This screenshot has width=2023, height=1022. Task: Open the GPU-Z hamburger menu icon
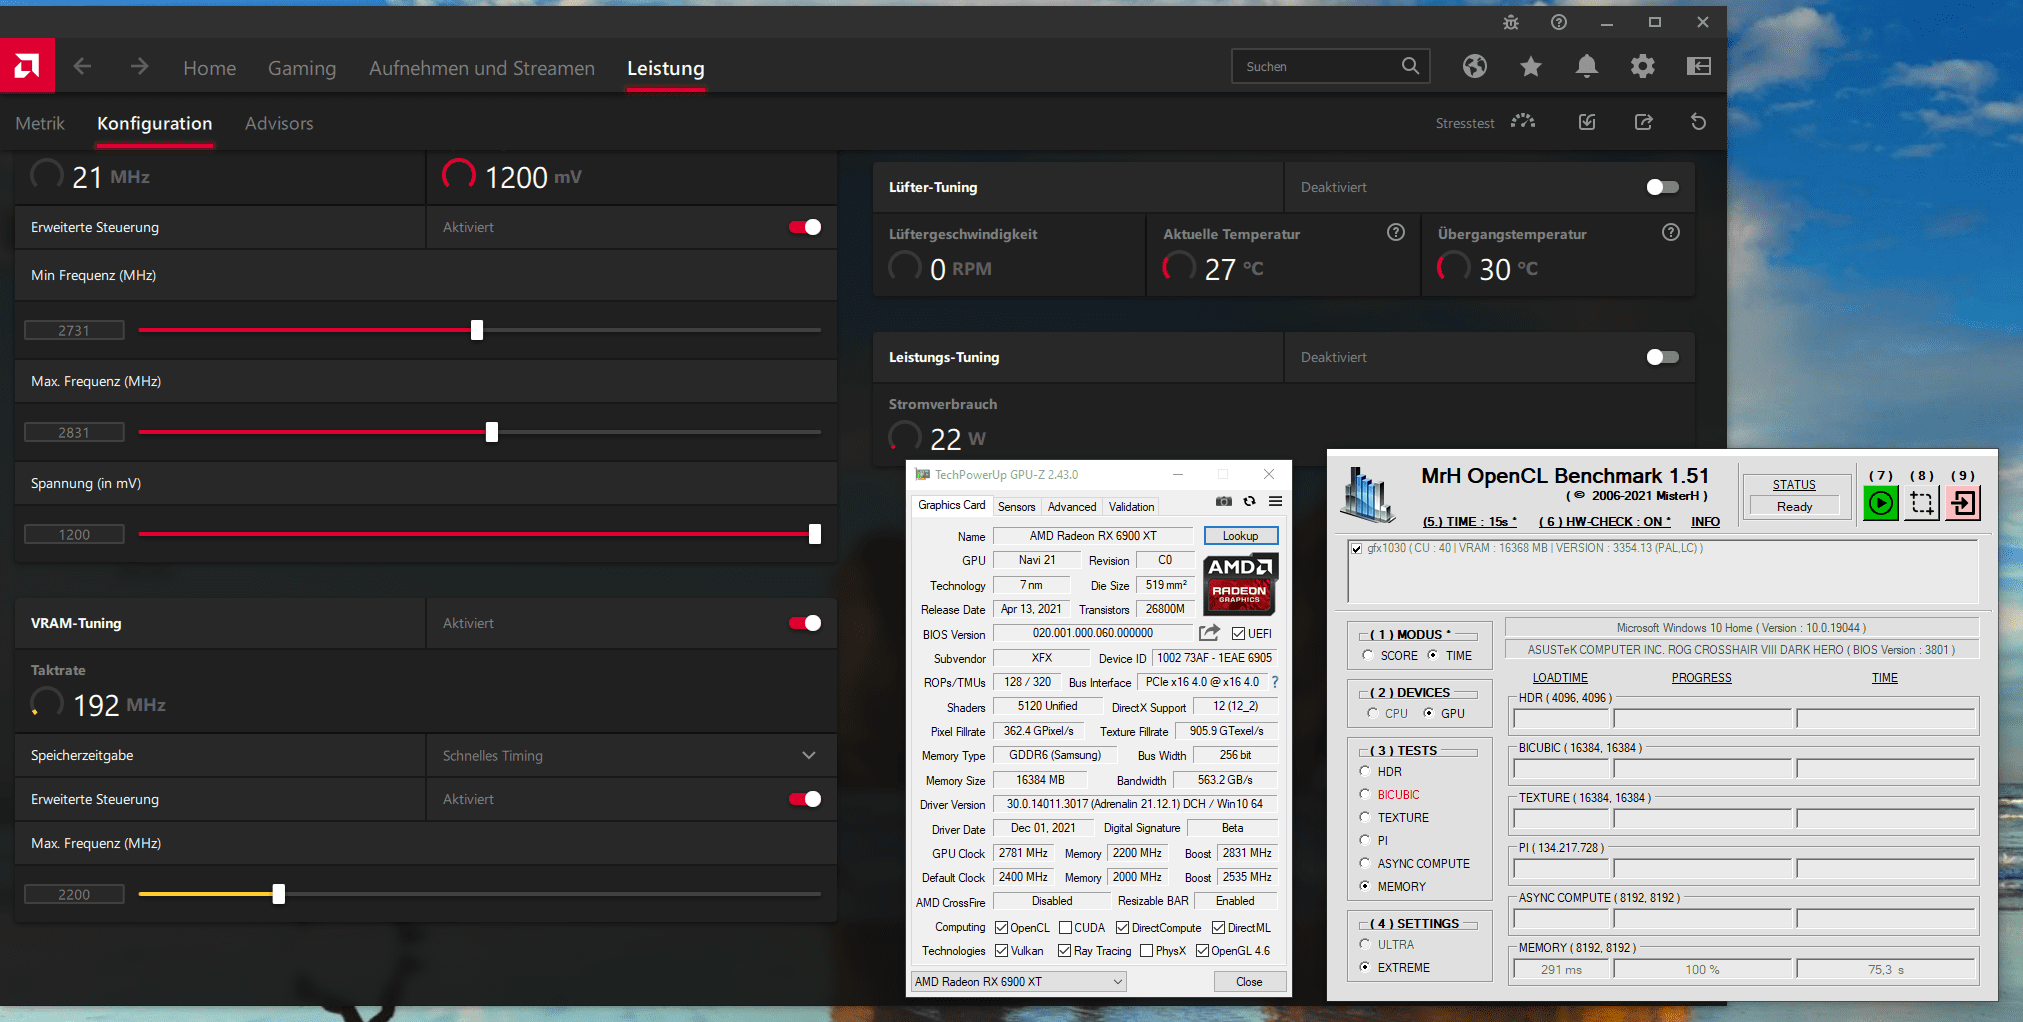click(1275, 501)
